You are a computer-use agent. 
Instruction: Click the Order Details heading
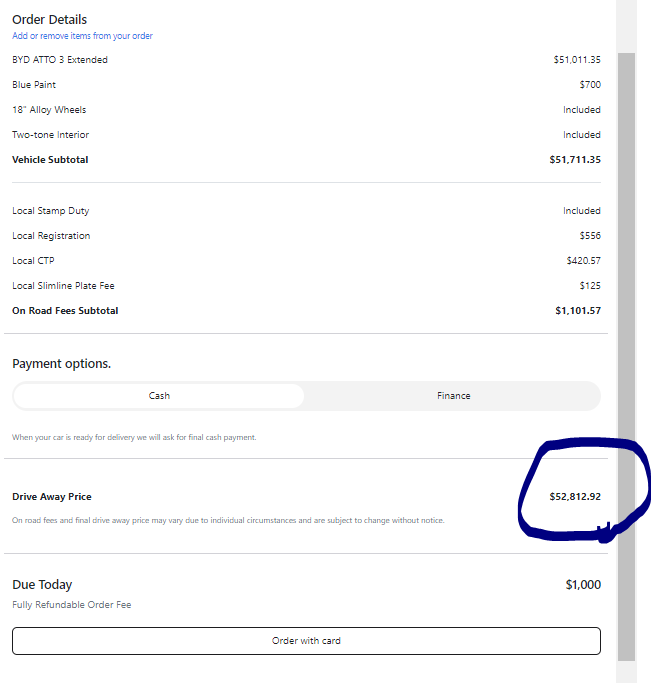coord(49,19)
